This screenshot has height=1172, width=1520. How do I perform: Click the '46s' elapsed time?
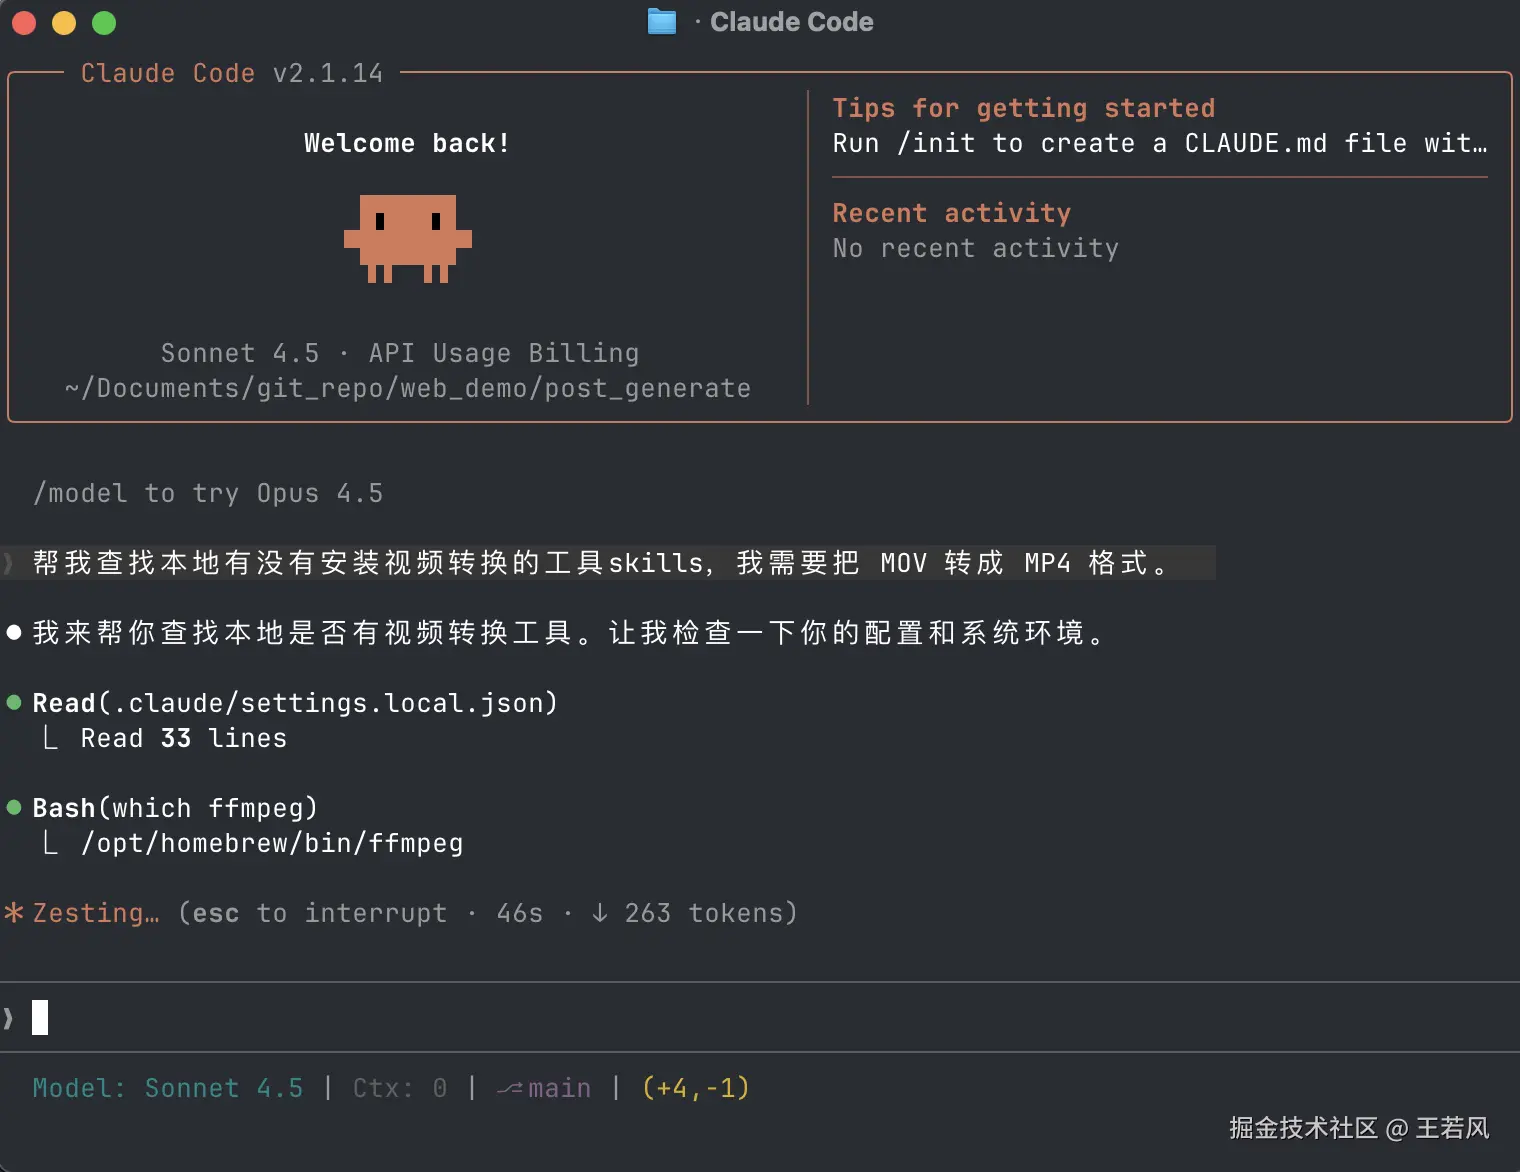point(520,913)
